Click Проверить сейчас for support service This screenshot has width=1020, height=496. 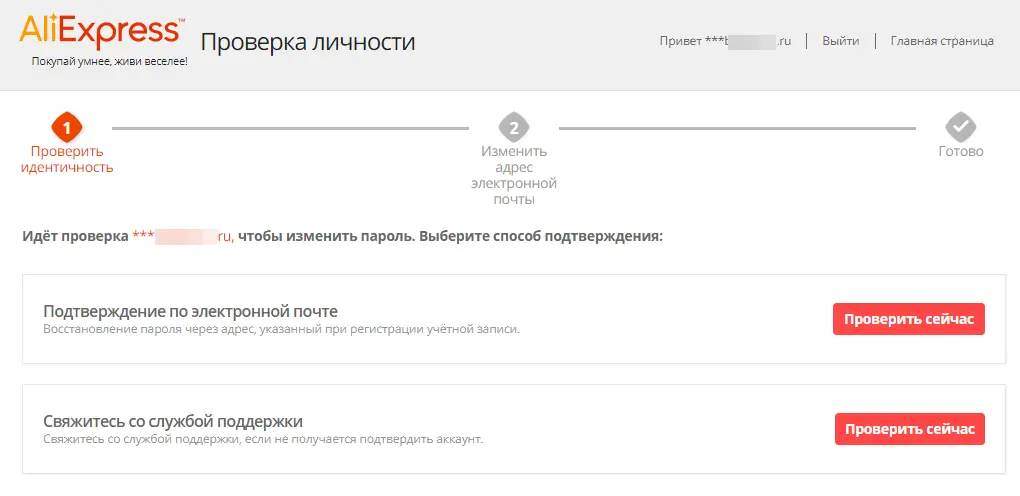(910, 429)
